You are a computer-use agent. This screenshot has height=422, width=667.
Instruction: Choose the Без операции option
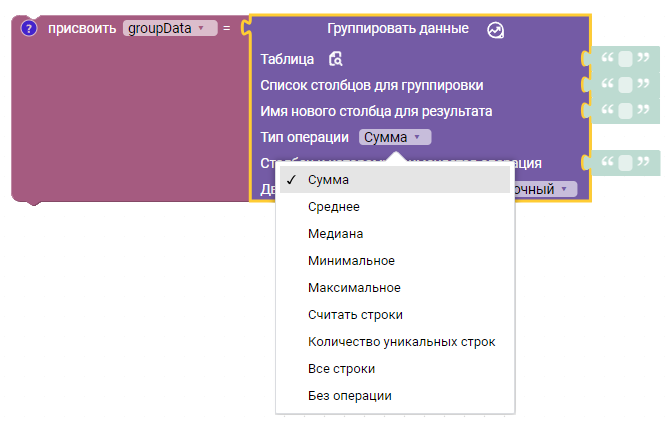click(x=395, y=396)
